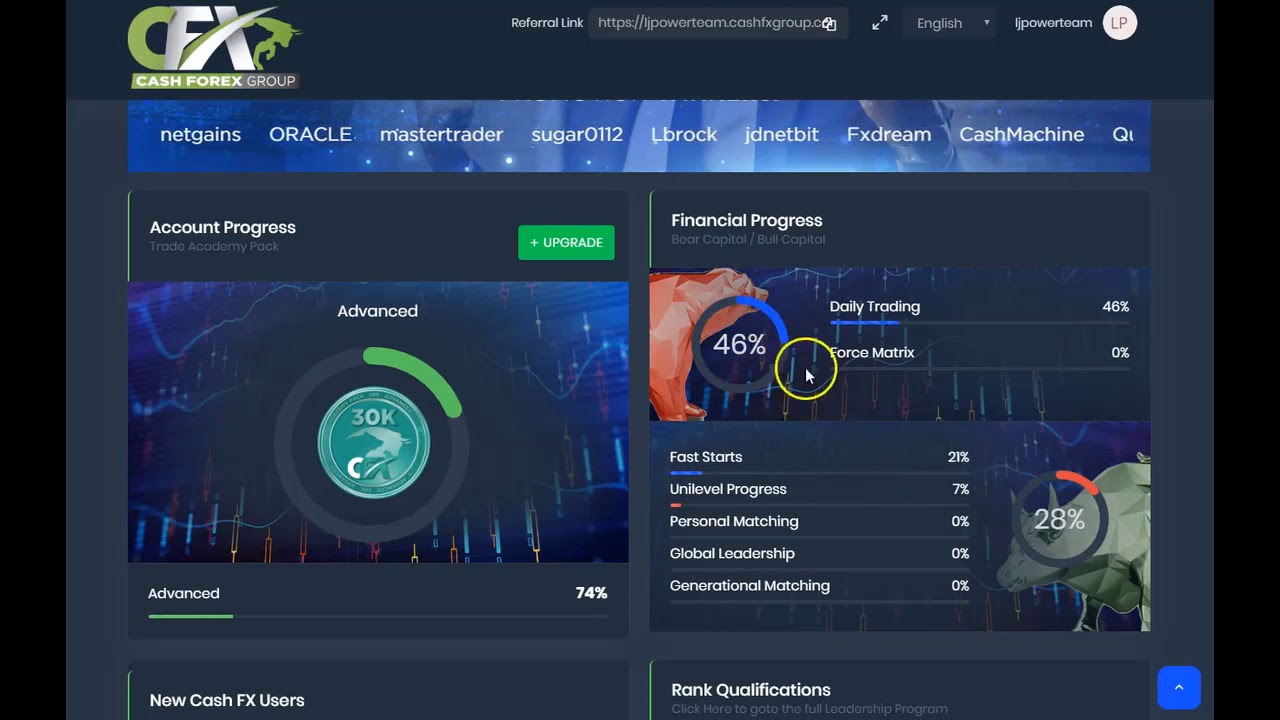Click the Referral Link label
Screen dimensions: 1280x720
pos(547,23)
